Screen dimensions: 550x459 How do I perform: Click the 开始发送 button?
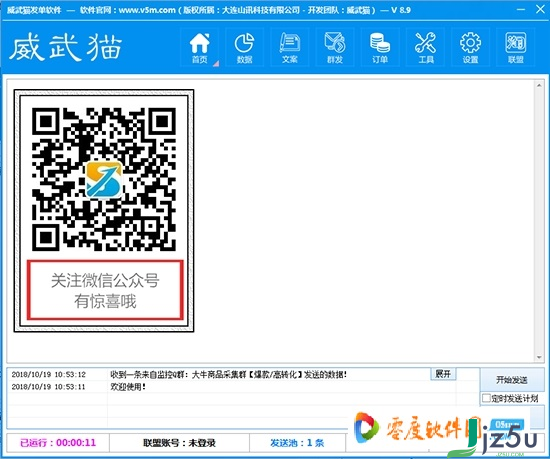click(x=512, y=380)
